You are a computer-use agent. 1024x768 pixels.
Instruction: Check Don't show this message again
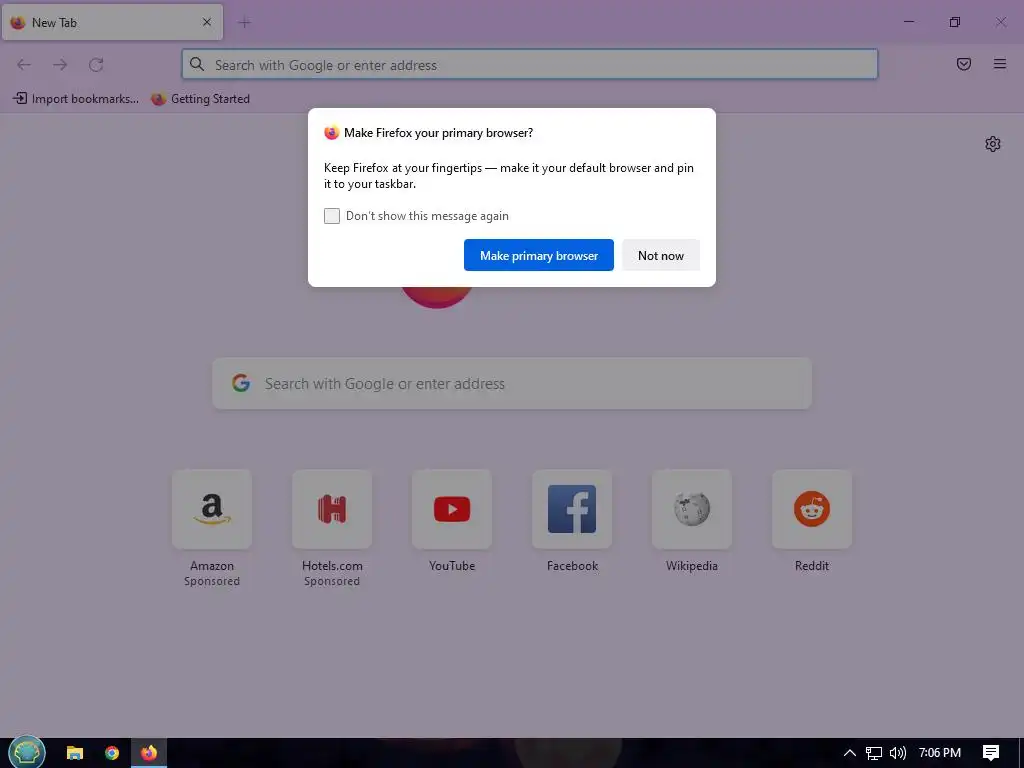coord(332,216)
